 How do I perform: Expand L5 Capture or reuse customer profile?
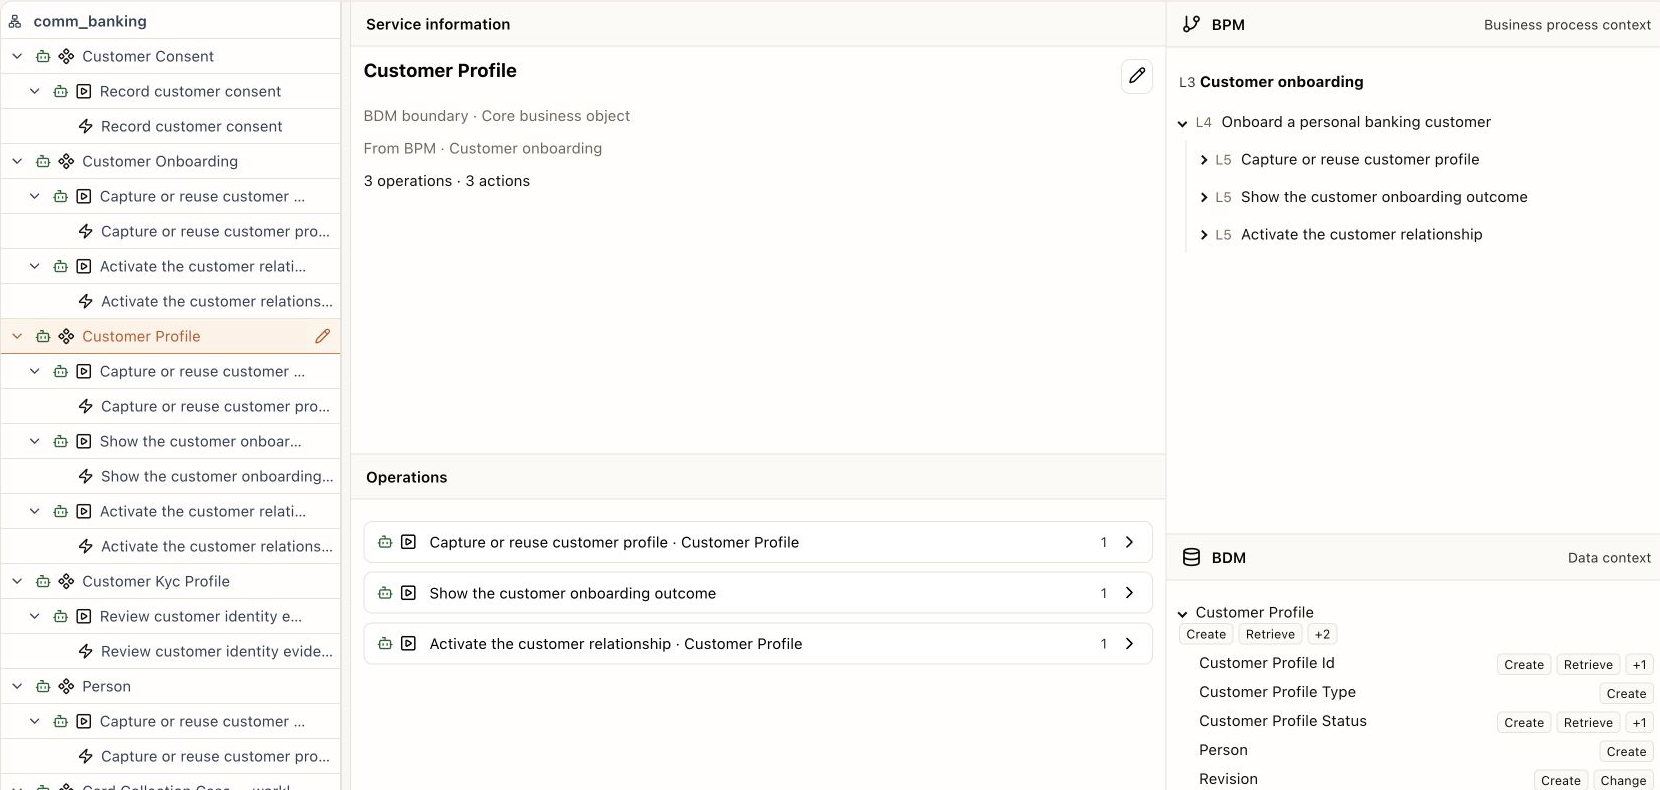tap(1204, 160)
